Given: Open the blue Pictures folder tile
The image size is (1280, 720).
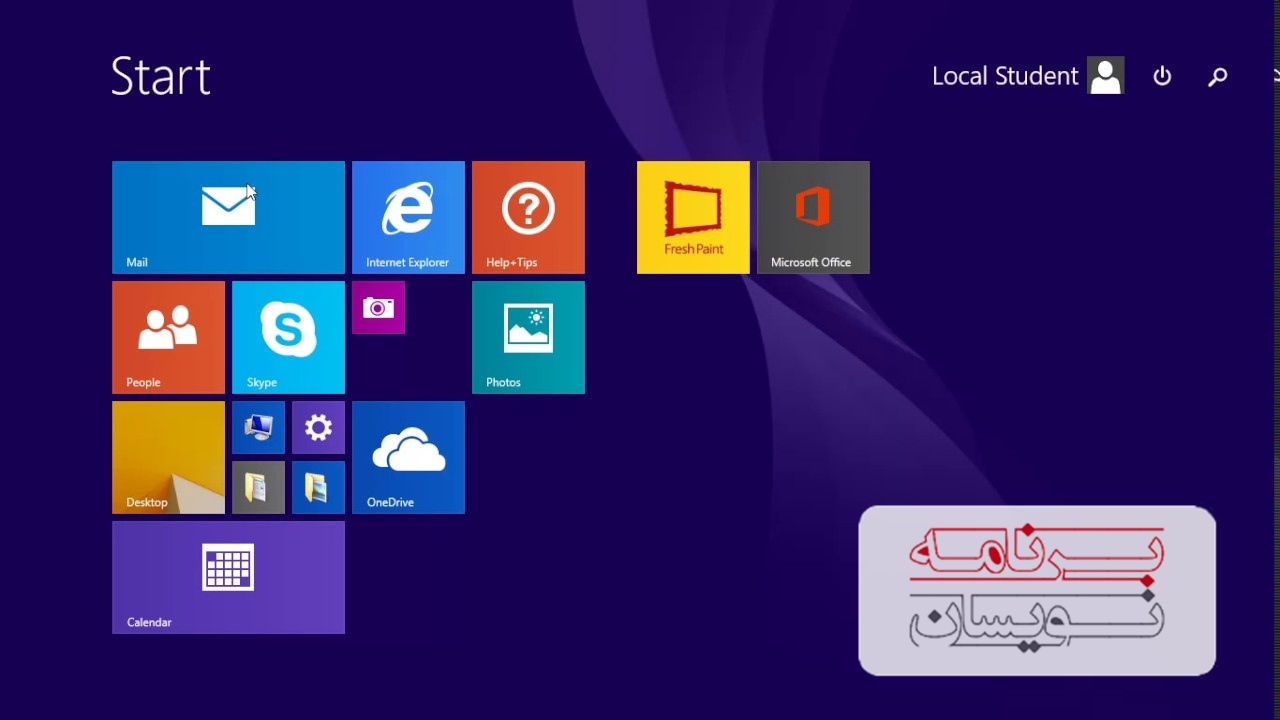Looking at the screenshot, I should 318,487.
